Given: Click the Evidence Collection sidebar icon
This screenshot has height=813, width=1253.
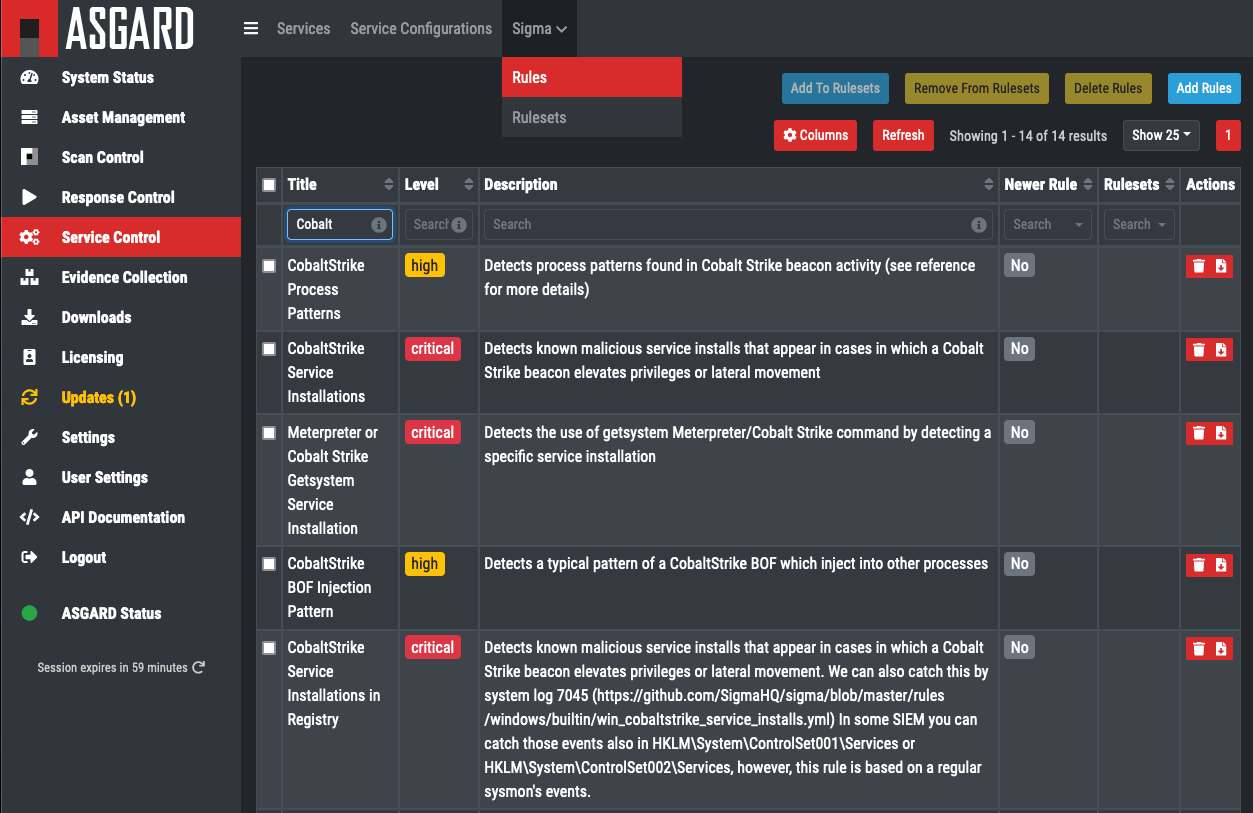Looking at the screenshot, I should coord(29,277).
